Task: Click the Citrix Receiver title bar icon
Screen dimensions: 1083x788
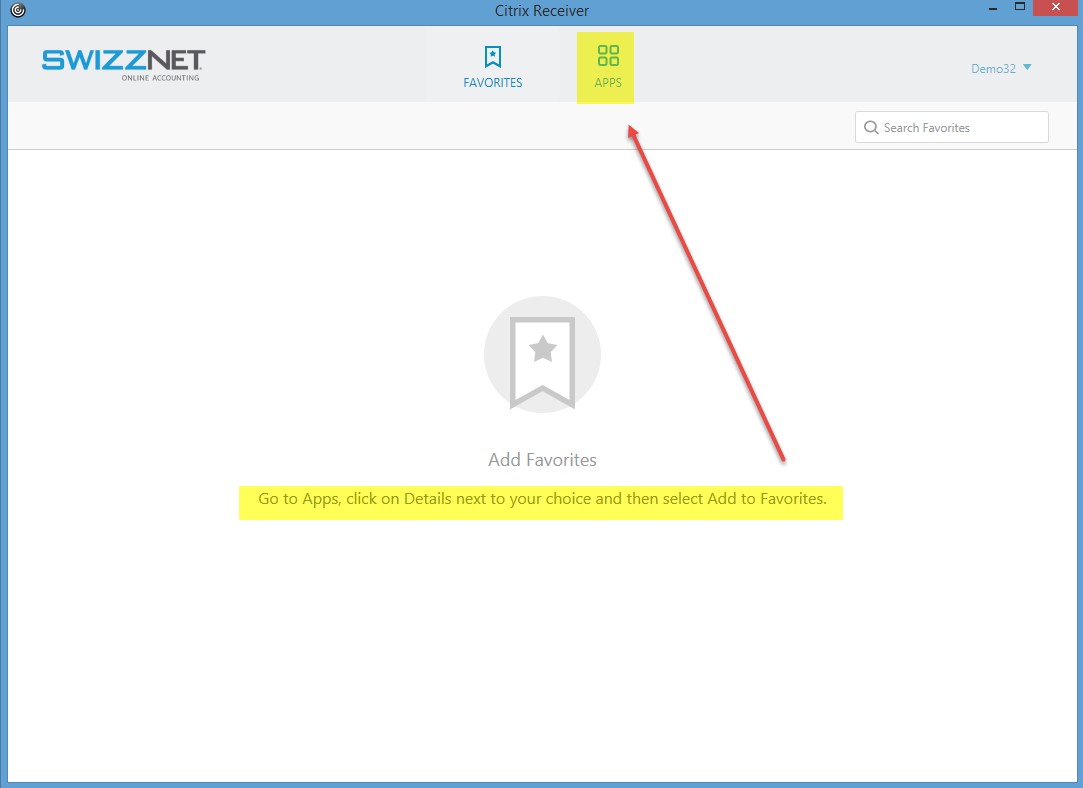Action: [18, 10]
